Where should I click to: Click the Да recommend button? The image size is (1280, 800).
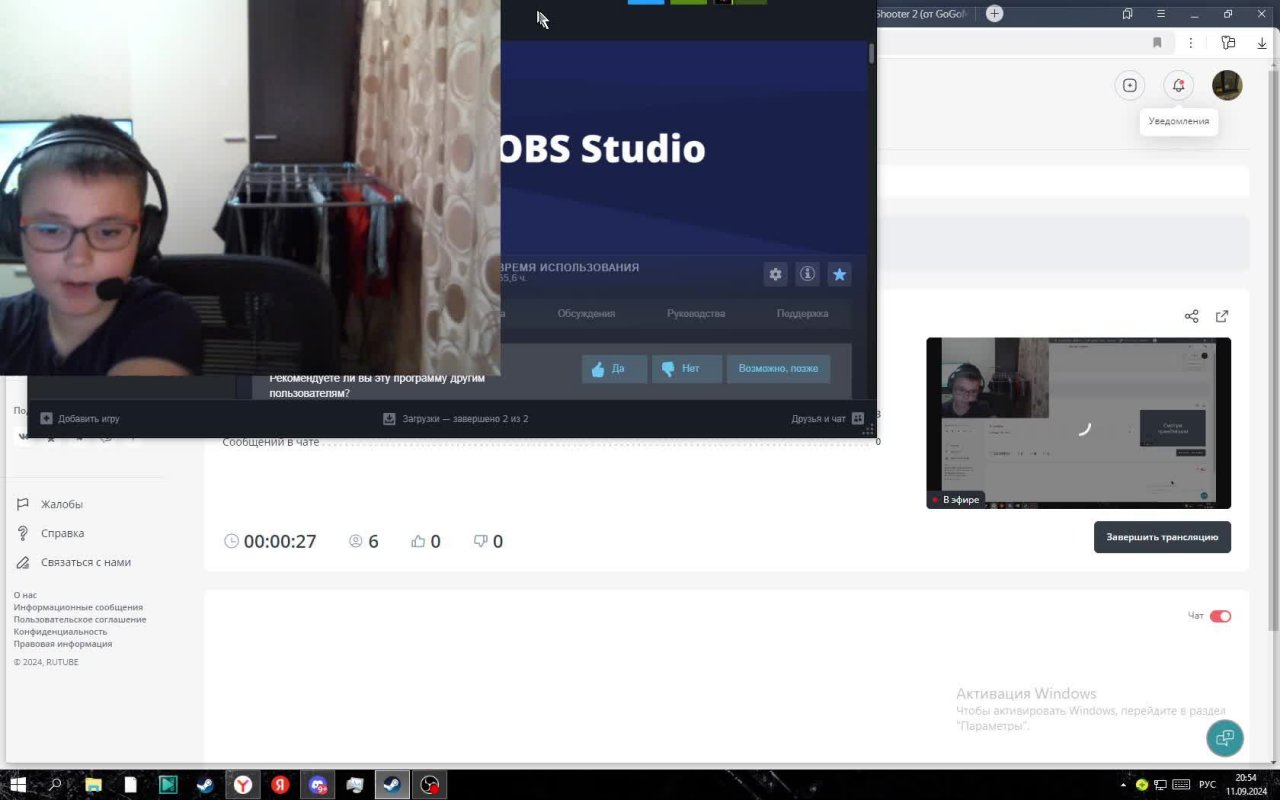coord(614,369)
